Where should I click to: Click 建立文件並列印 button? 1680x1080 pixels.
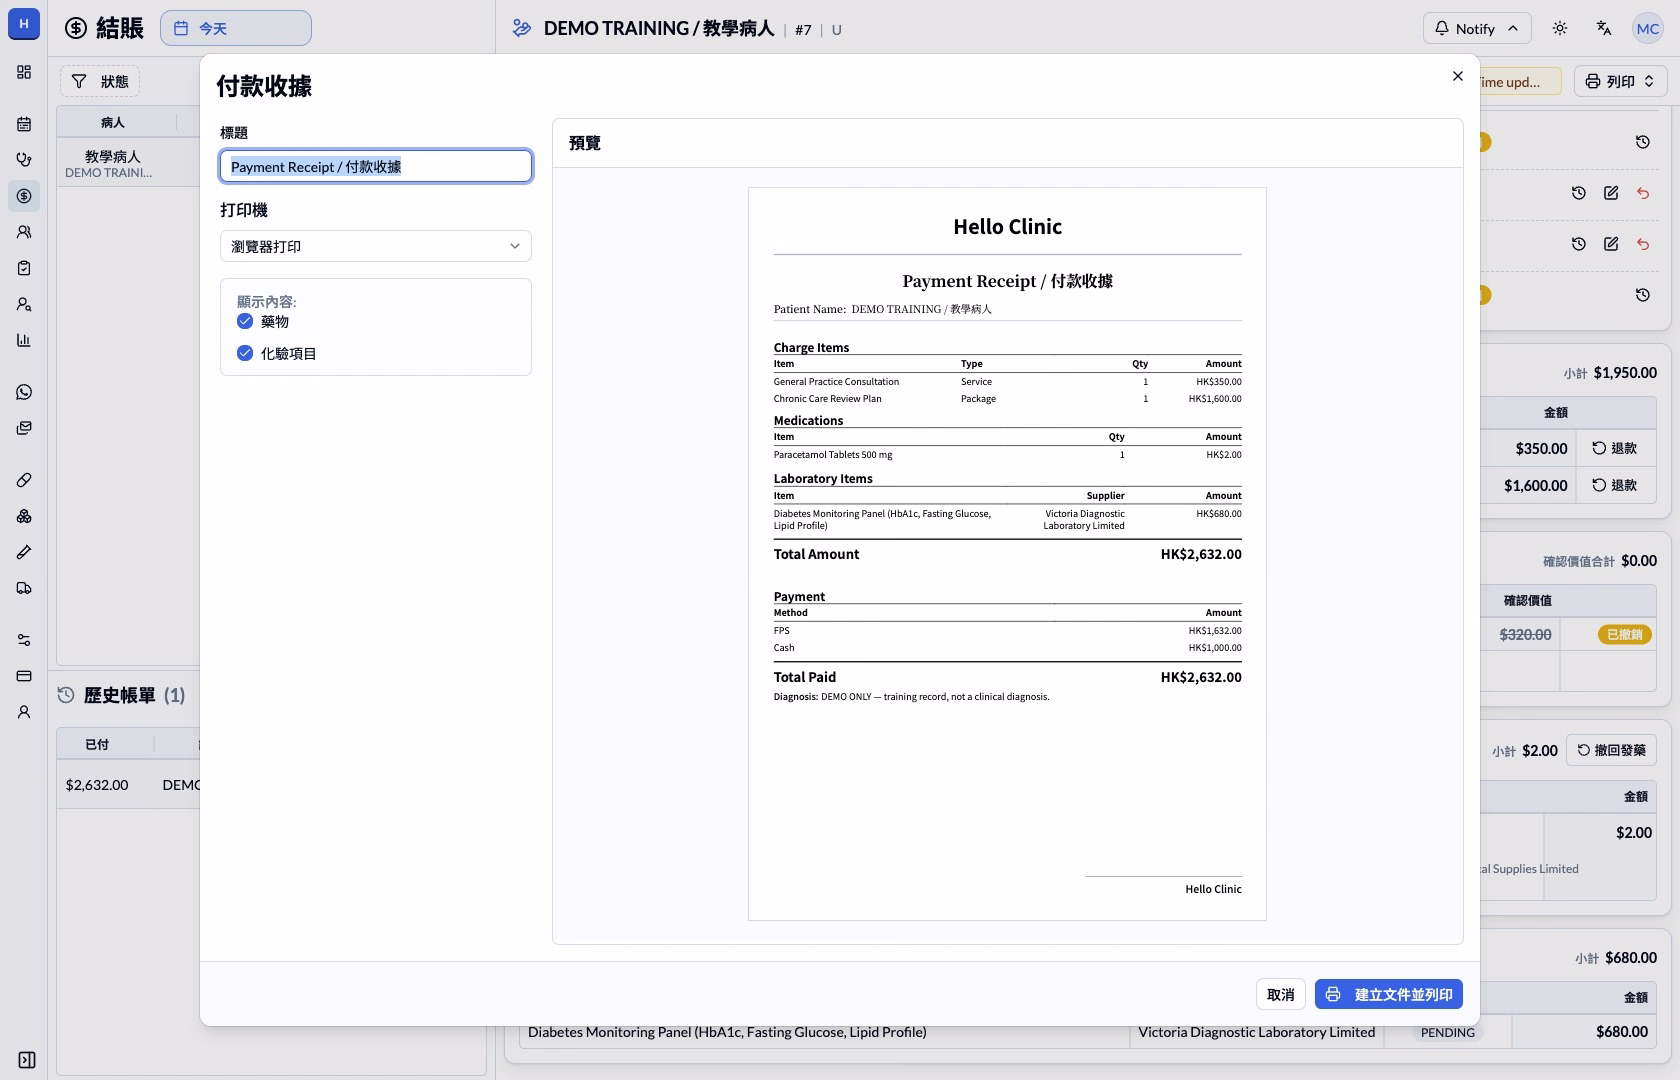coord(1389,994)
